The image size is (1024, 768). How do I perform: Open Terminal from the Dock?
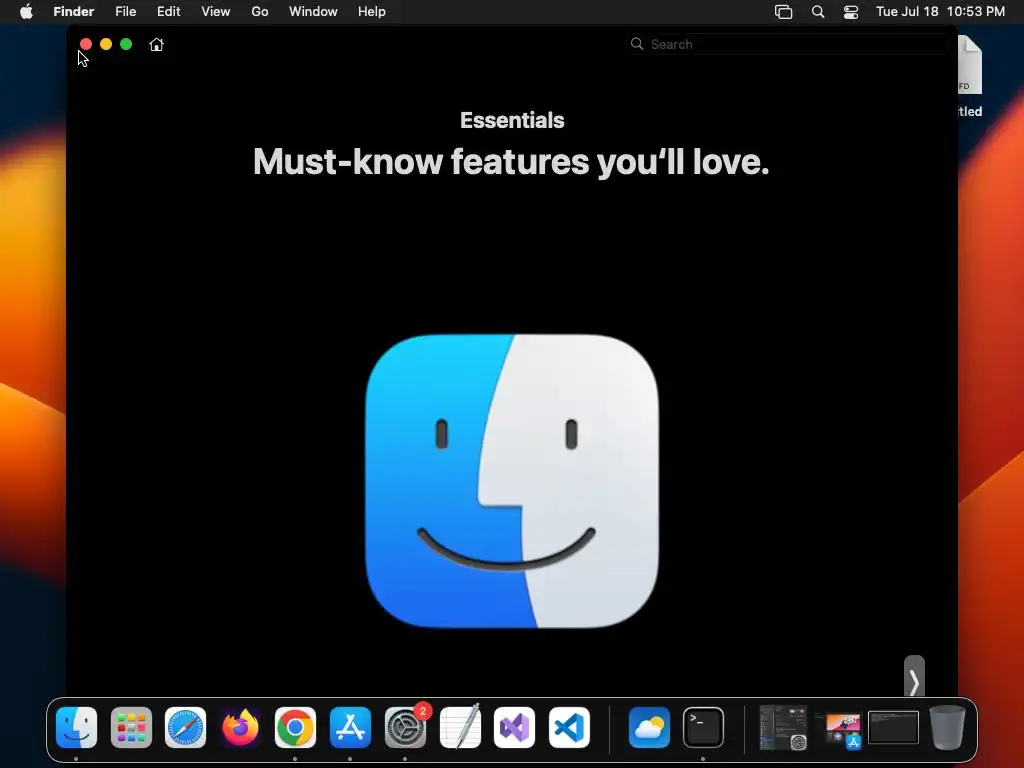tap(703, 728)
